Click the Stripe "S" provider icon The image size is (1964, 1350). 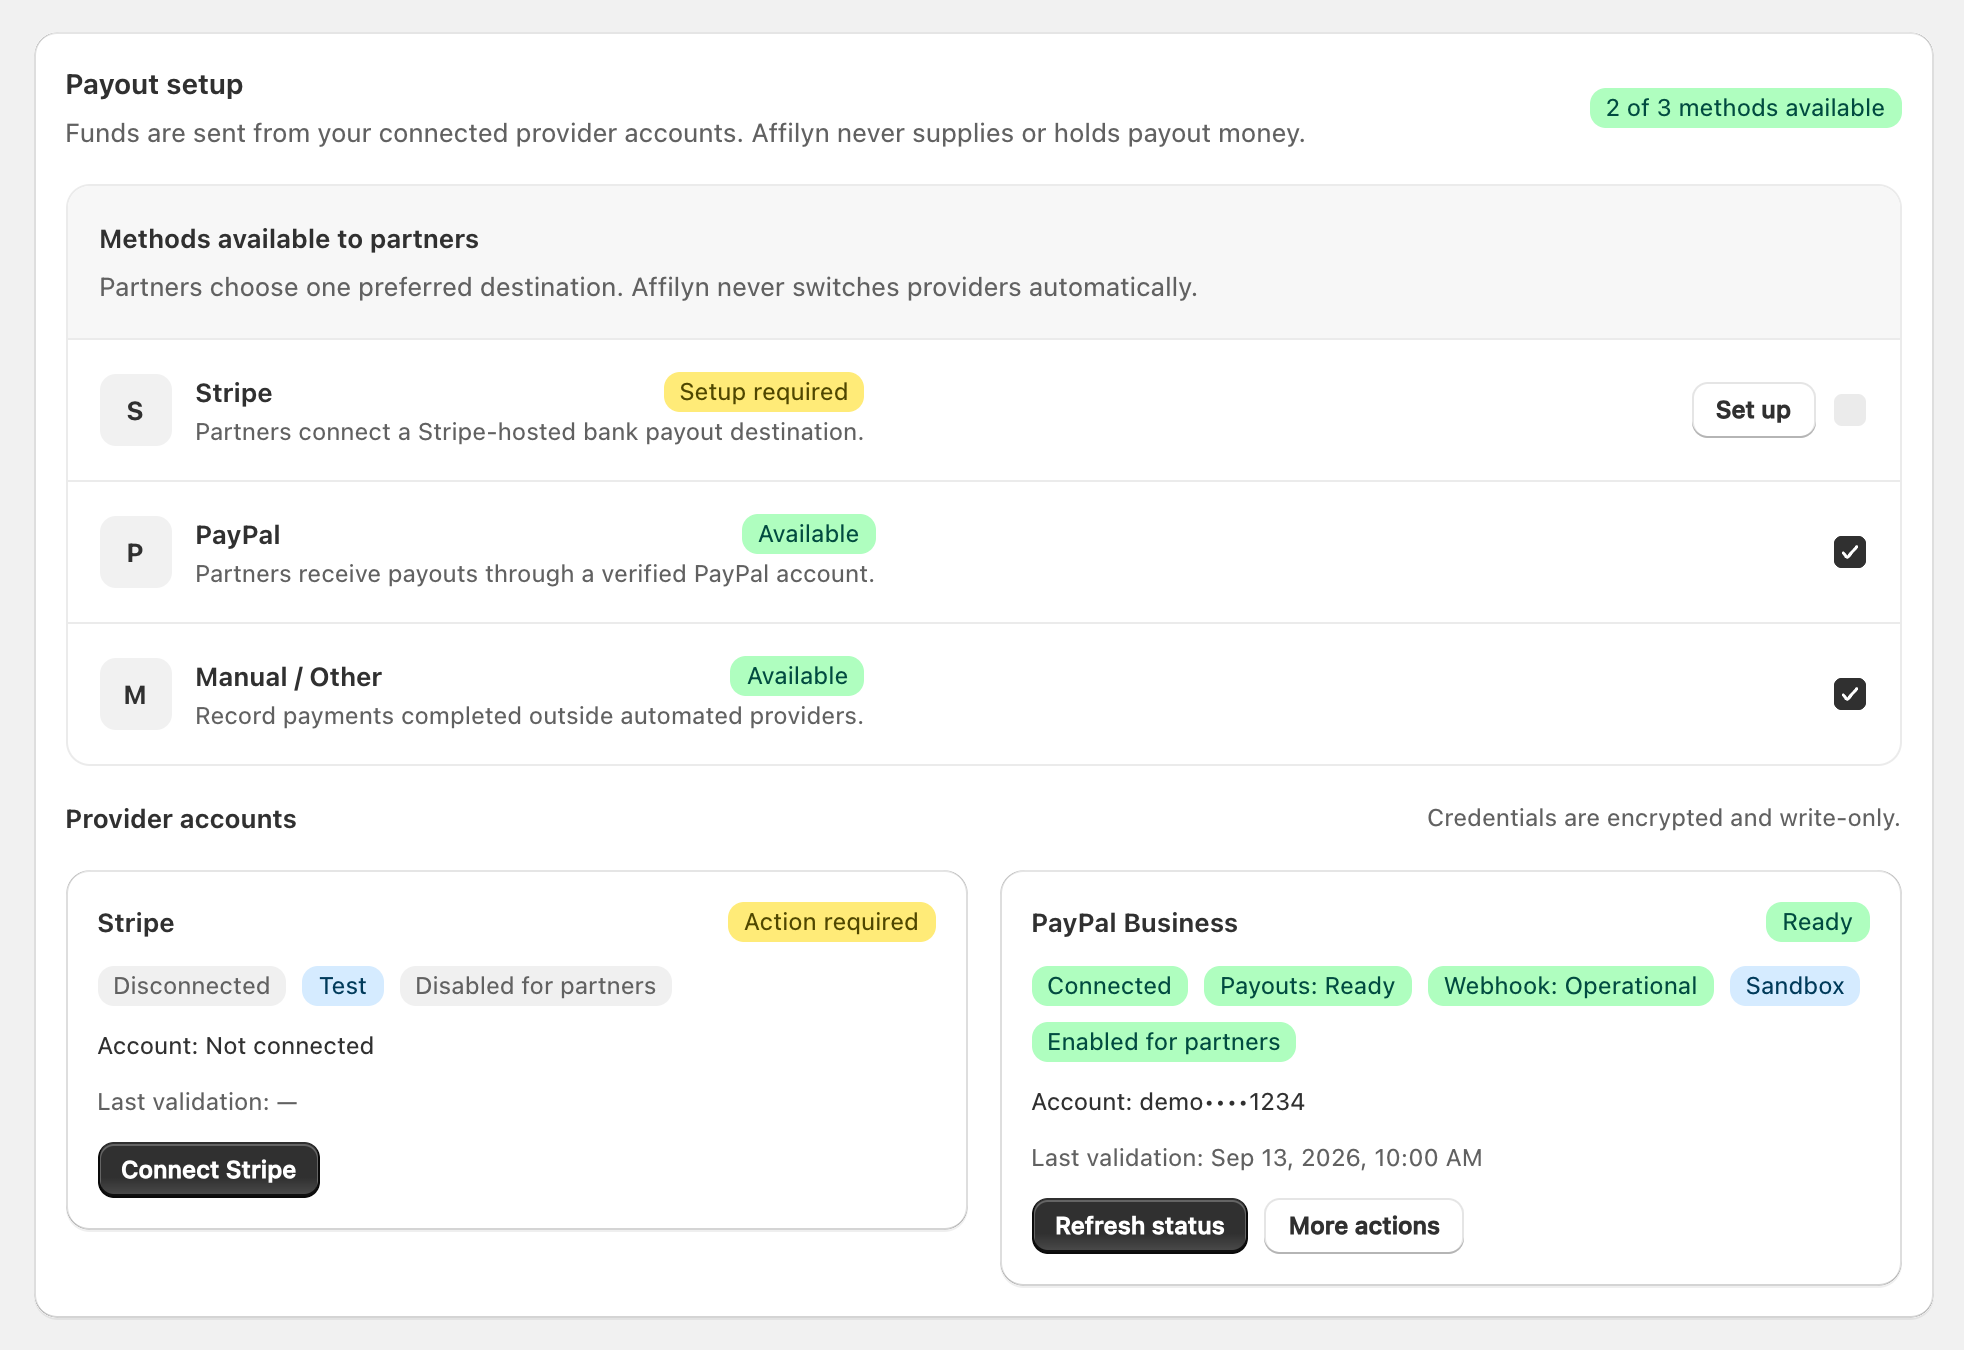(x=135, y=410)
